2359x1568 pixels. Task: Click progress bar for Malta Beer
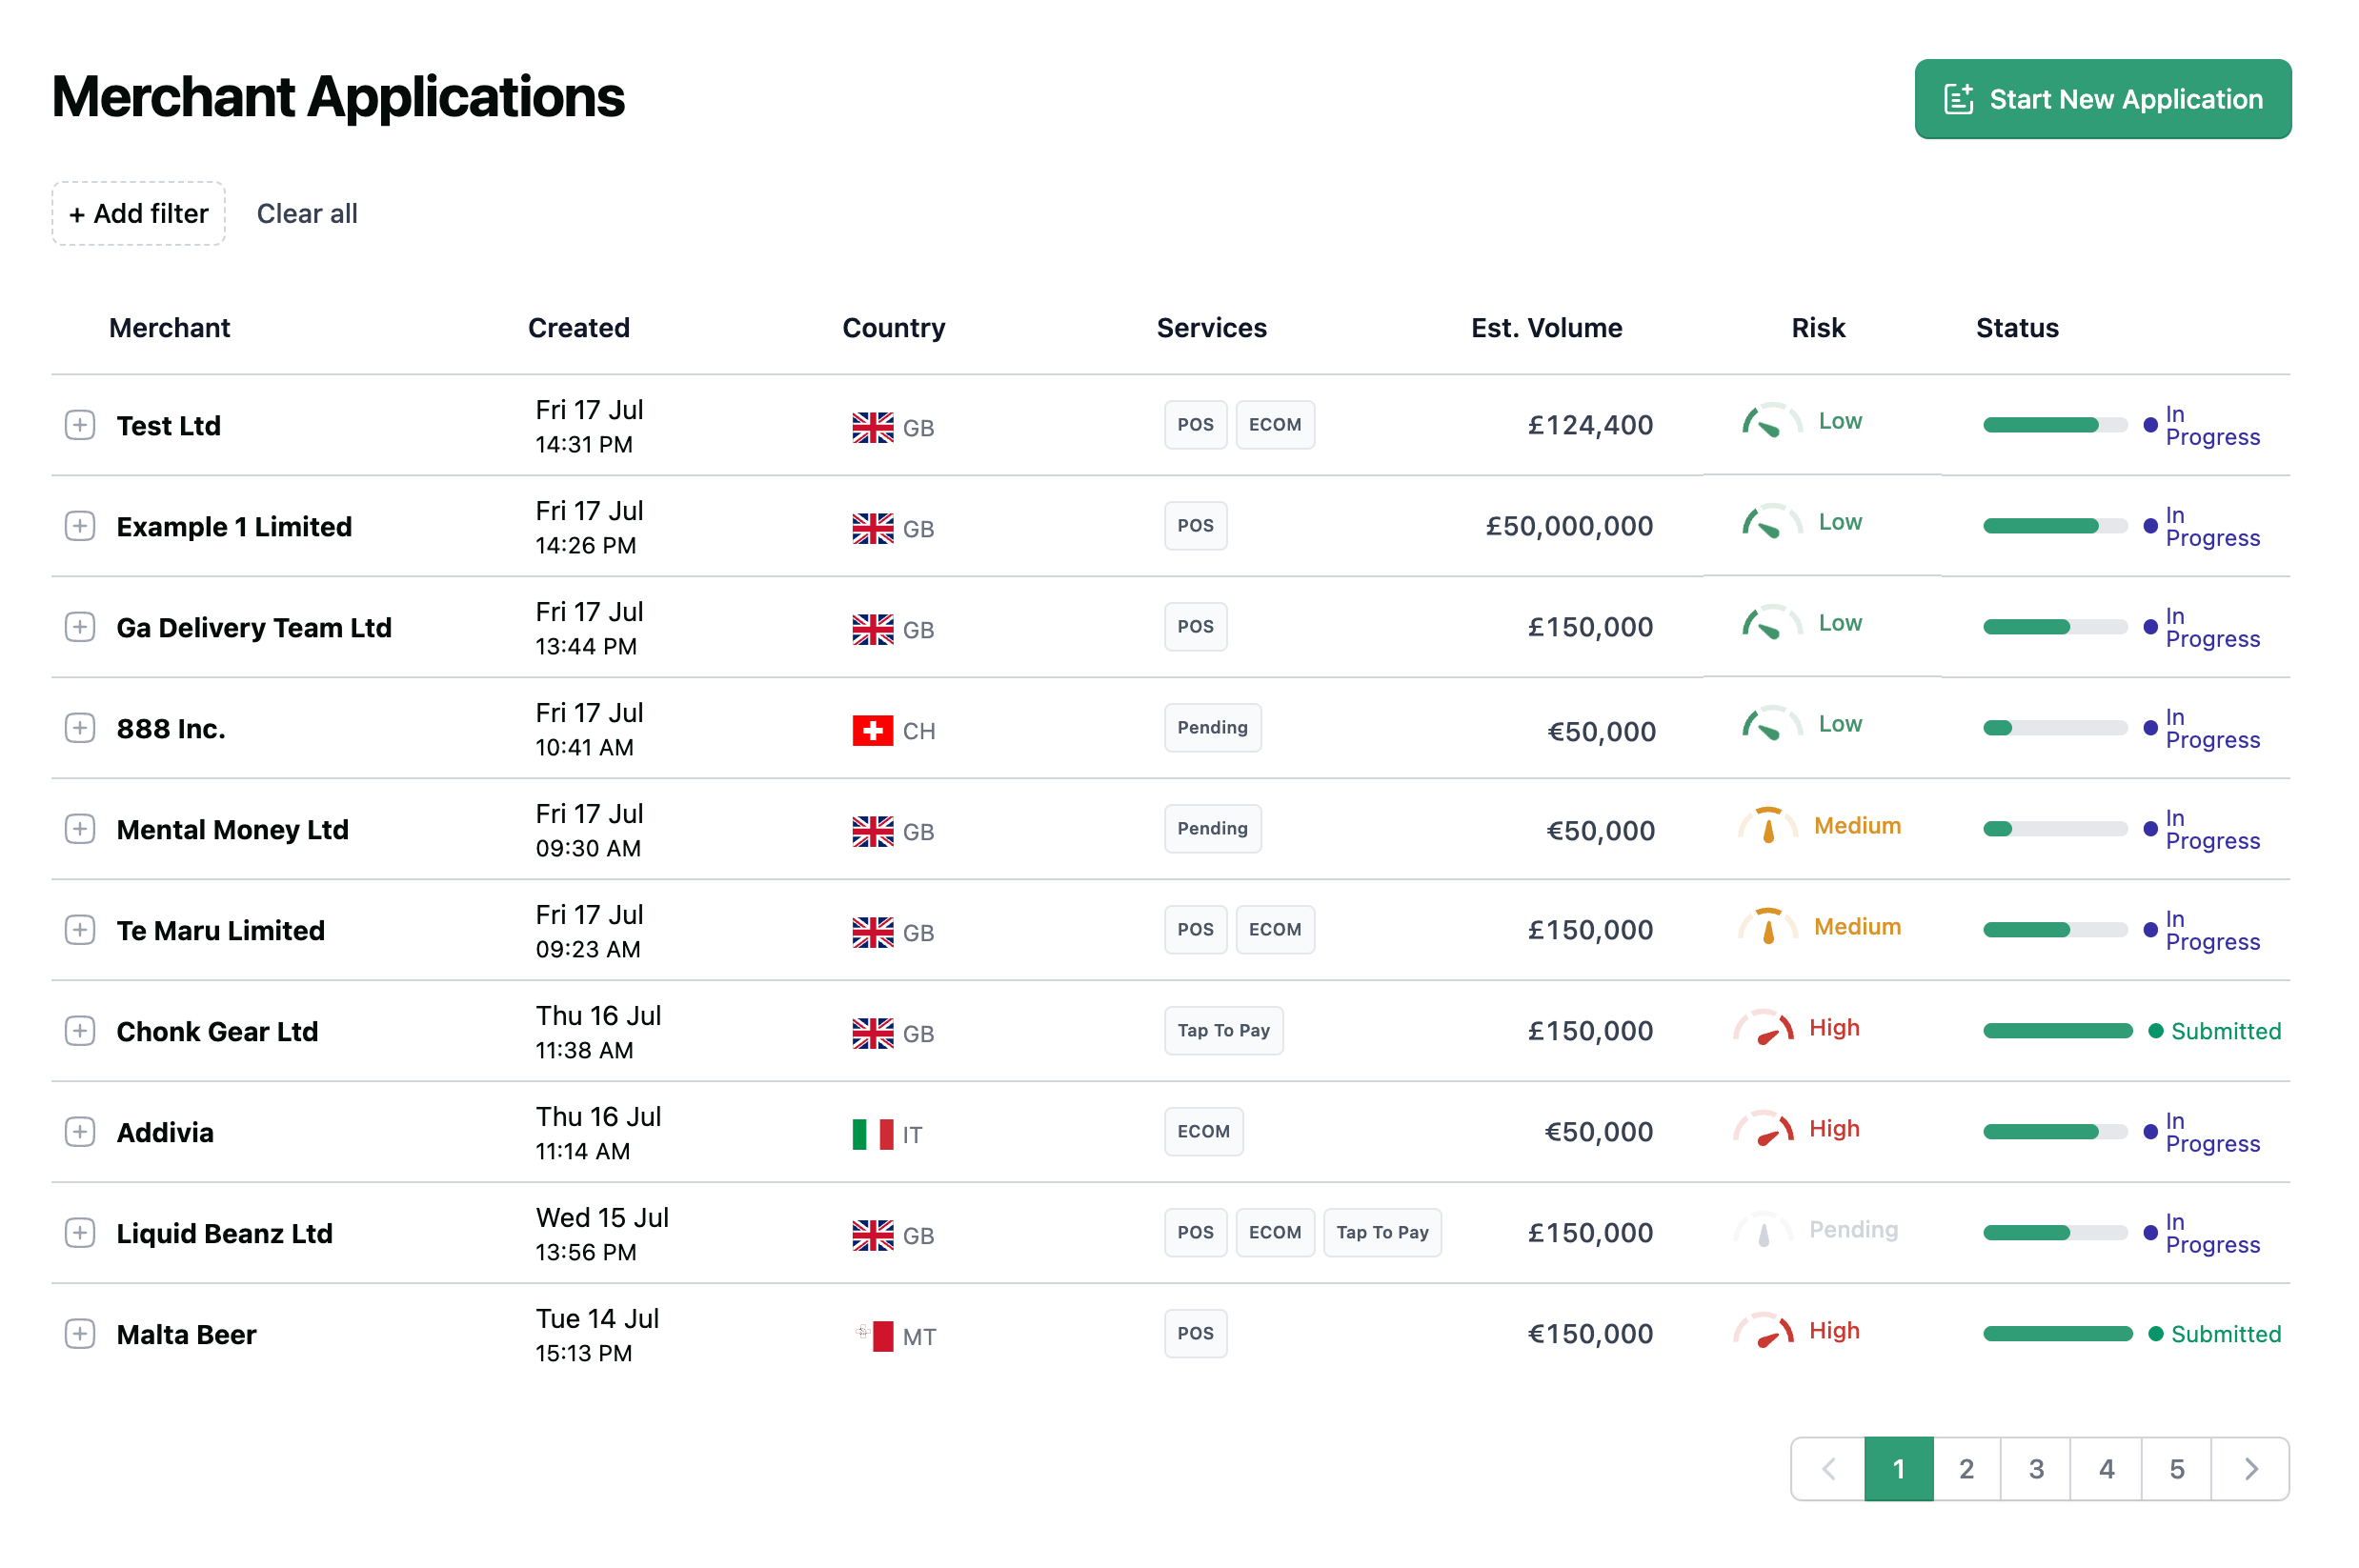click(x=2057, y=1334)
